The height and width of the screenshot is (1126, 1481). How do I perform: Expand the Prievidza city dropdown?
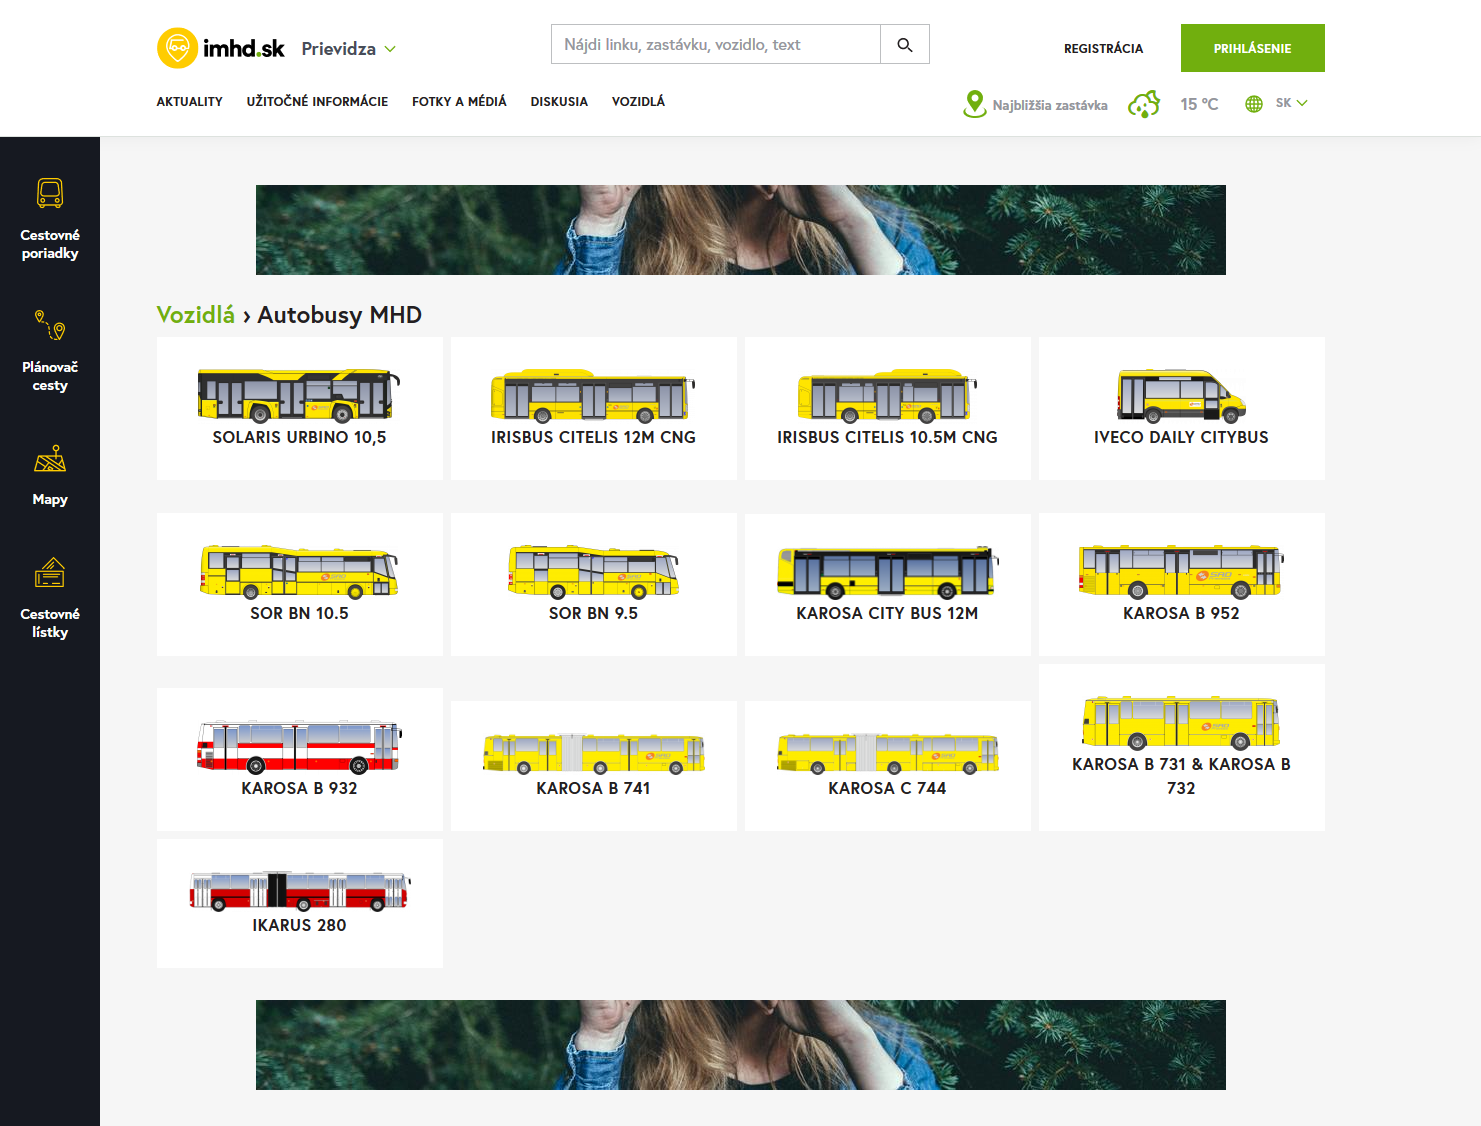(x=348, y=49)
